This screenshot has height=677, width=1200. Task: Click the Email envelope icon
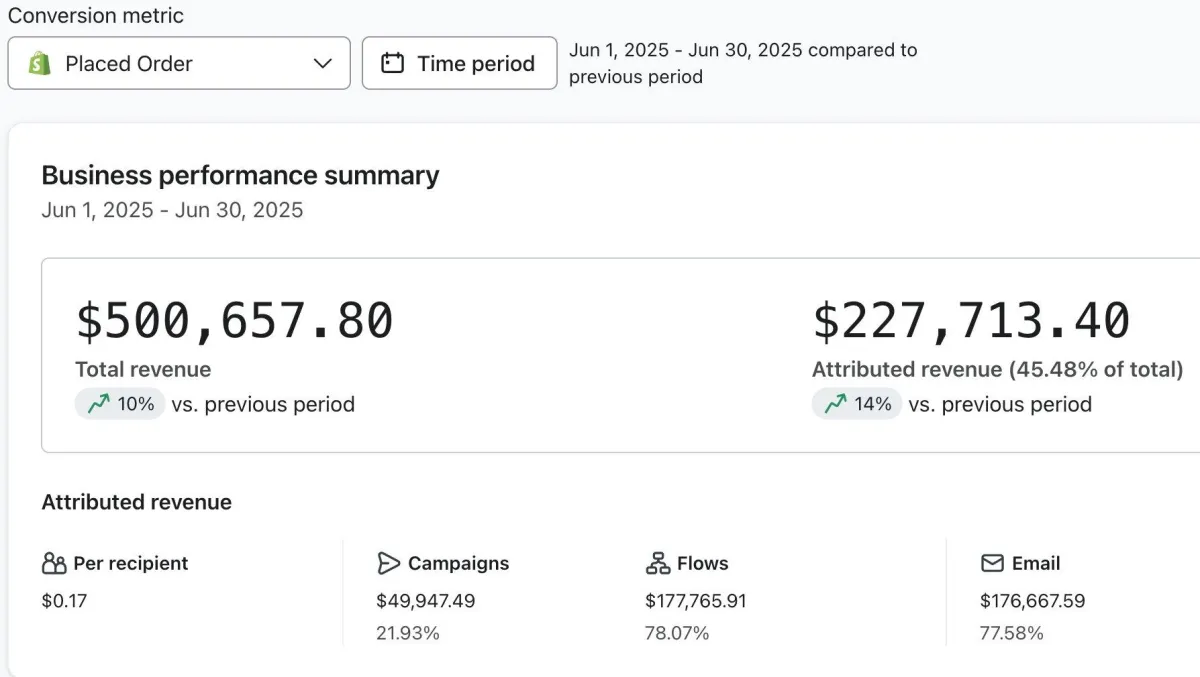point(992,564)
